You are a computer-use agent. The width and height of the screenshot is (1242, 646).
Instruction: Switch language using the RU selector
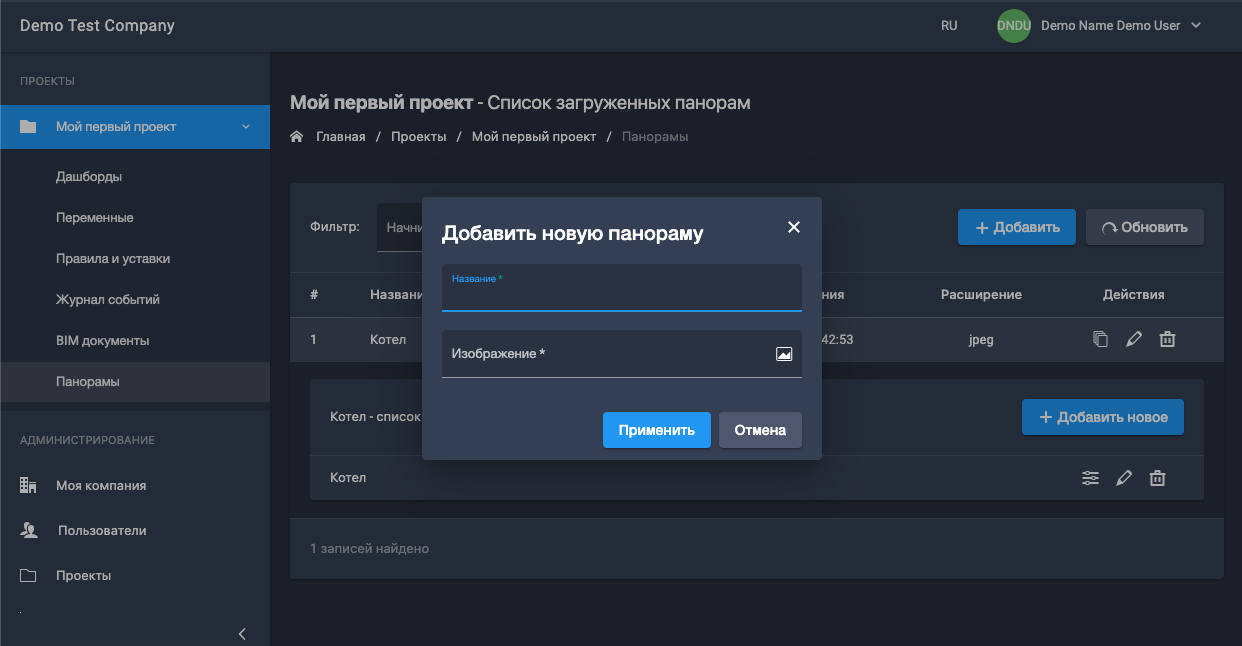tap(949, 26)
